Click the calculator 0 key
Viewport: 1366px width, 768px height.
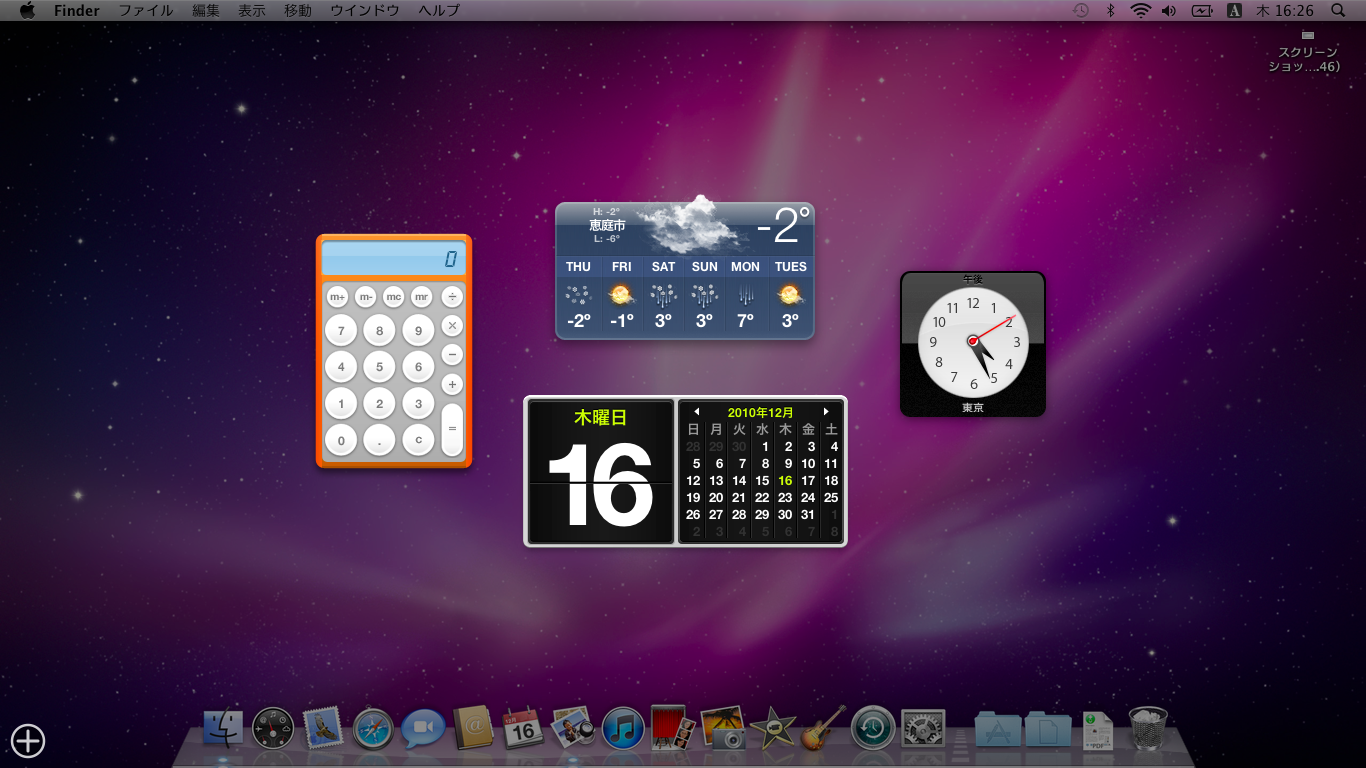(341, 440)
